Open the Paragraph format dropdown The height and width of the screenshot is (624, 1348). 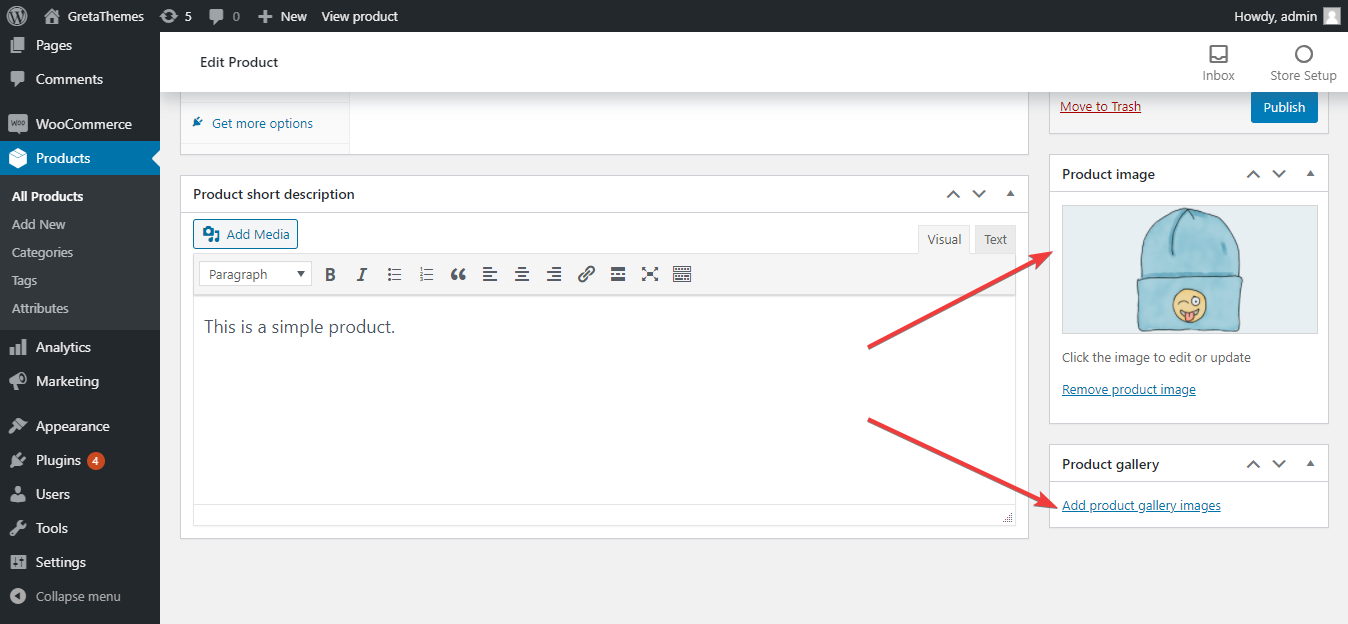coord(255,274)
